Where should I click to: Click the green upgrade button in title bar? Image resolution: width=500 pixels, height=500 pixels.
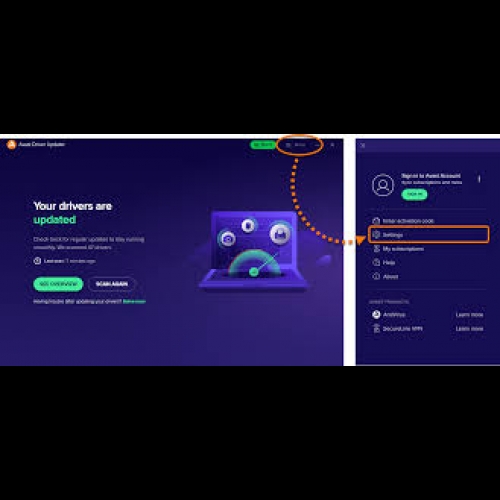click(x=263, y=145)
